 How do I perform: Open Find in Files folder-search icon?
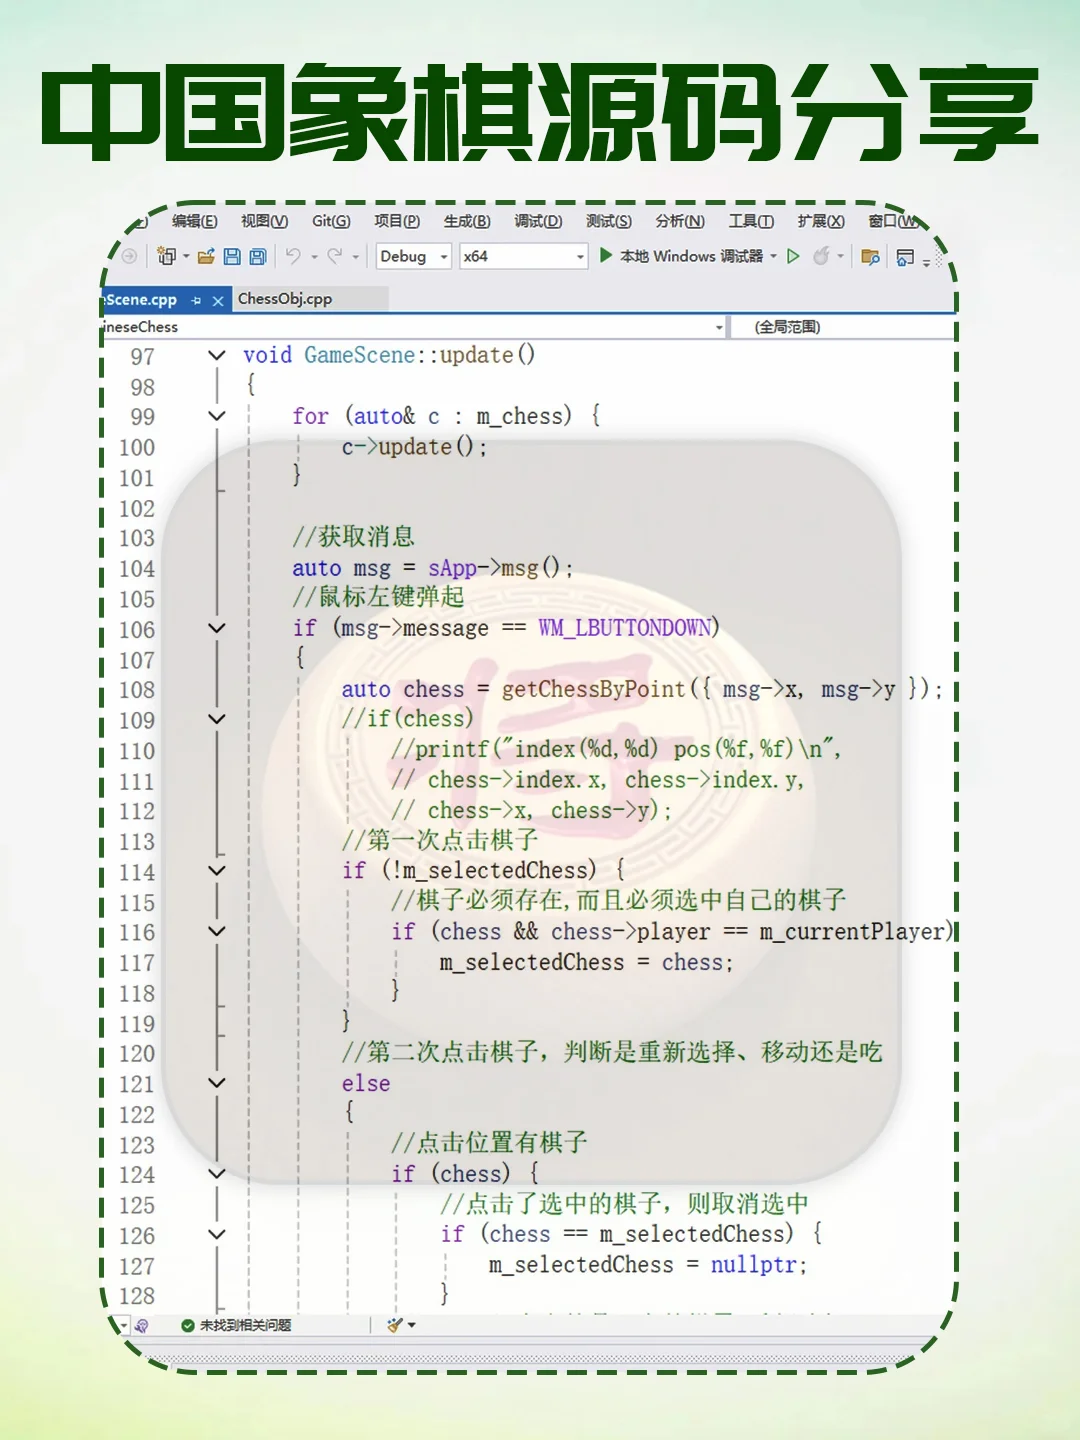pos(870,257)
